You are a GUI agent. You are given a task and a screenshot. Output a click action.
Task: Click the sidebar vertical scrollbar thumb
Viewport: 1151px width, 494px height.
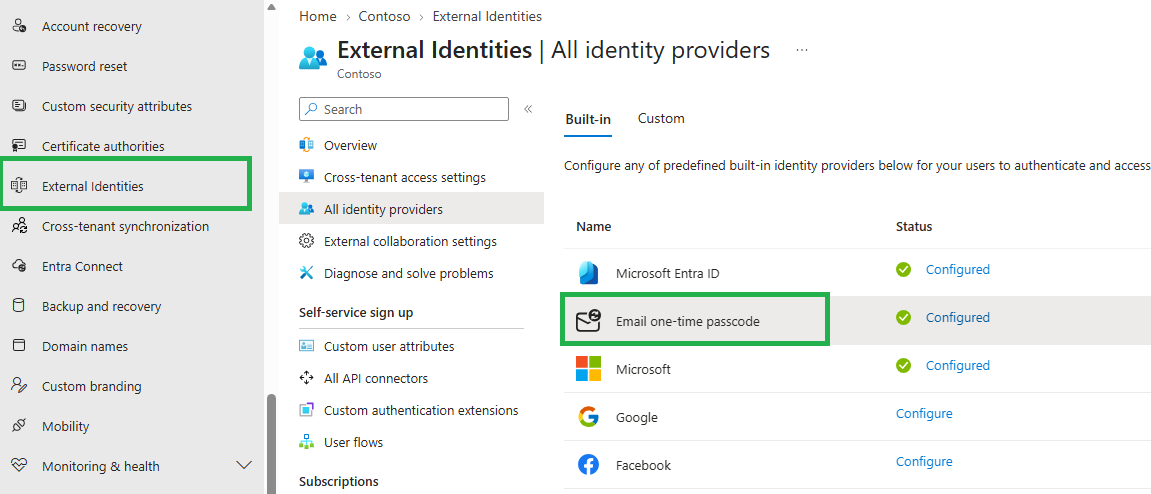click(272, 444)
